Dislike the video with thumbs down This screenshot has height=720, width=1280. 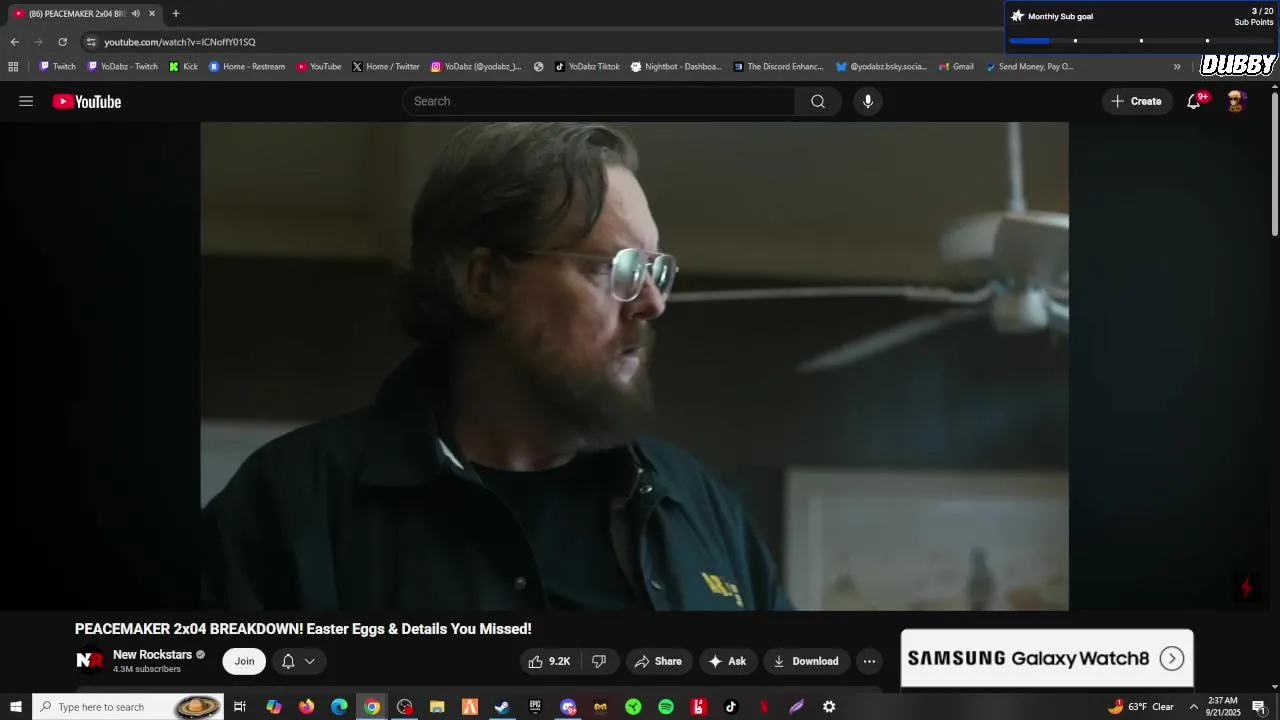click(599, 661)
